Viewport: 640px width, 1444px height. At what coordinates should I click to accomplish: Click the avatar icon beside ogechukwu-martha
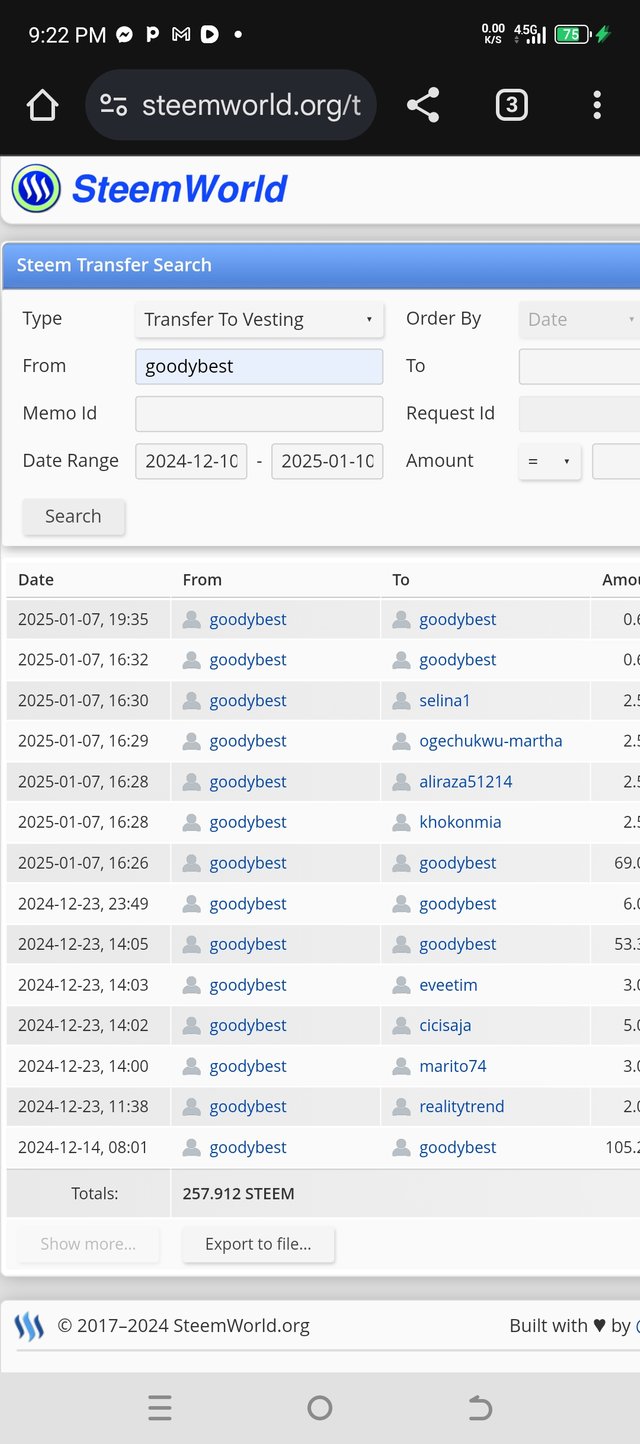(401, 741)
